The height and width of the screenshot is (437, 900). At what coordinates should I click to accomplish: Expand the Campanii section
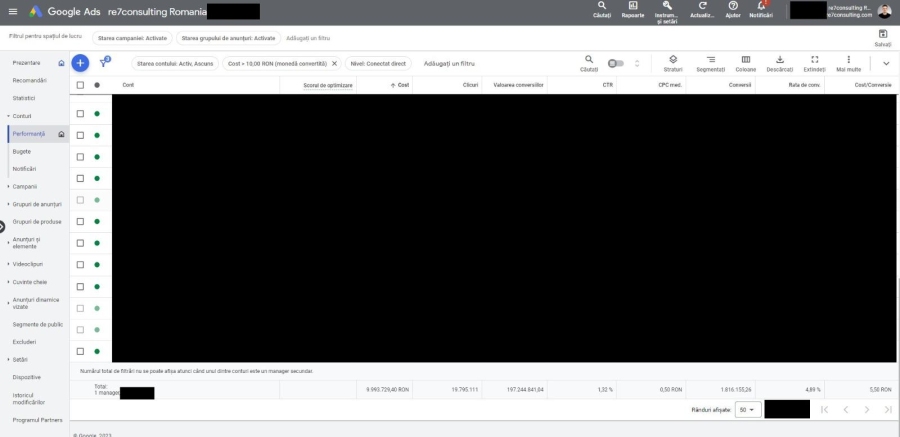pos(8,187)
